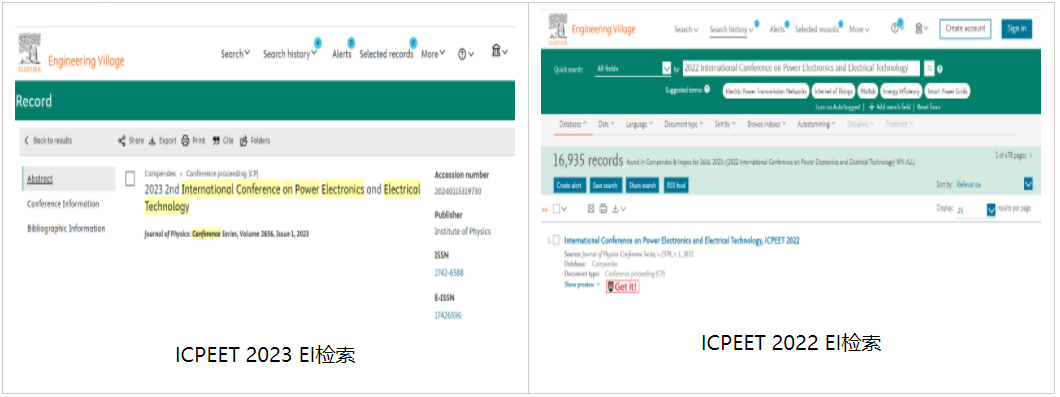
Task: Click the Share icon in the record toolbar
Action: pyautogui.click(x=122, y=141)
